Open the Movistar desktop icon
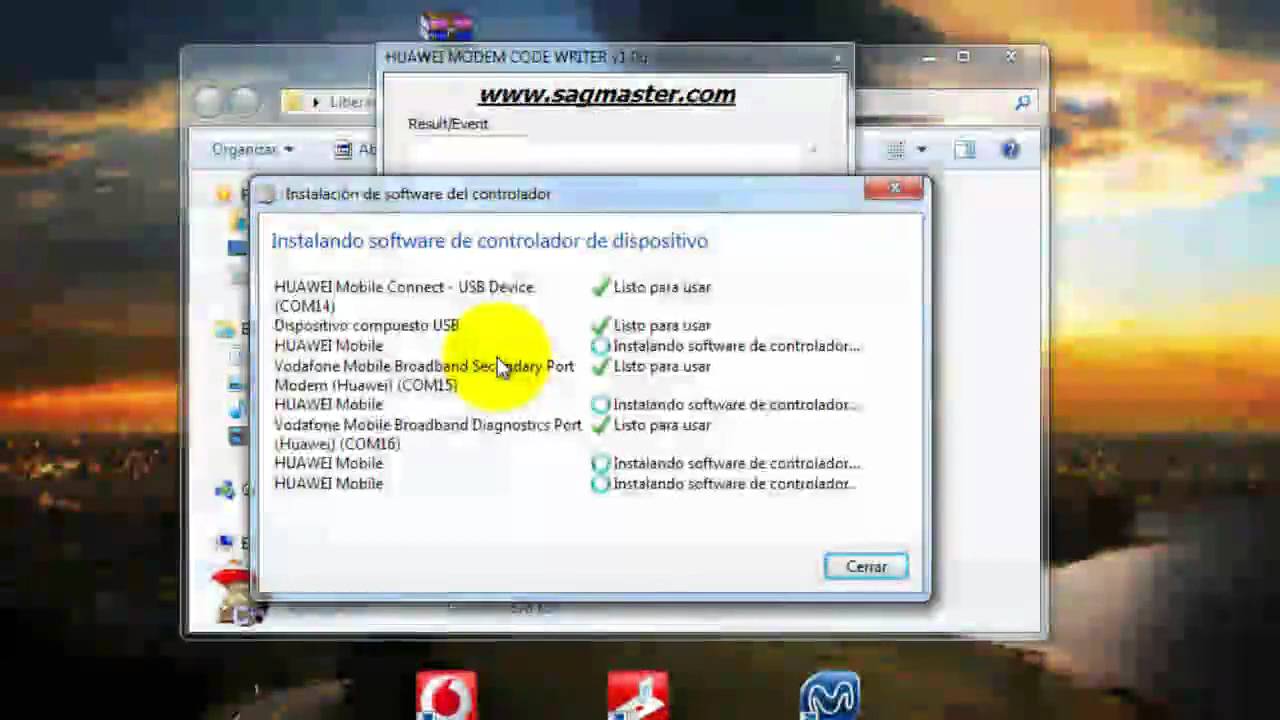 point(829,696)
